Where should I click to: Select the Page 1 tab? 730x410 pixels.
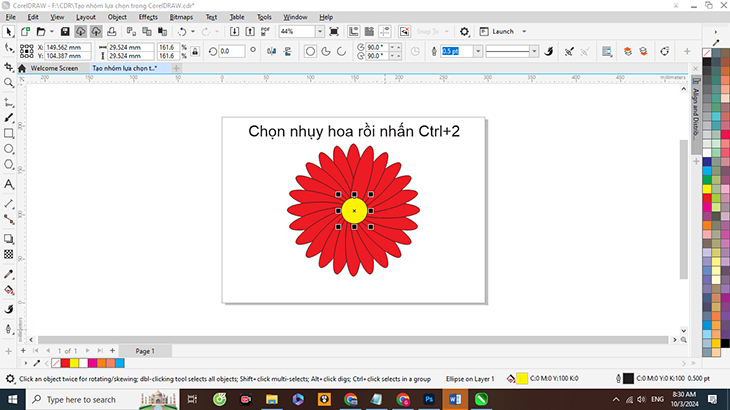click(x=145, y=351)
